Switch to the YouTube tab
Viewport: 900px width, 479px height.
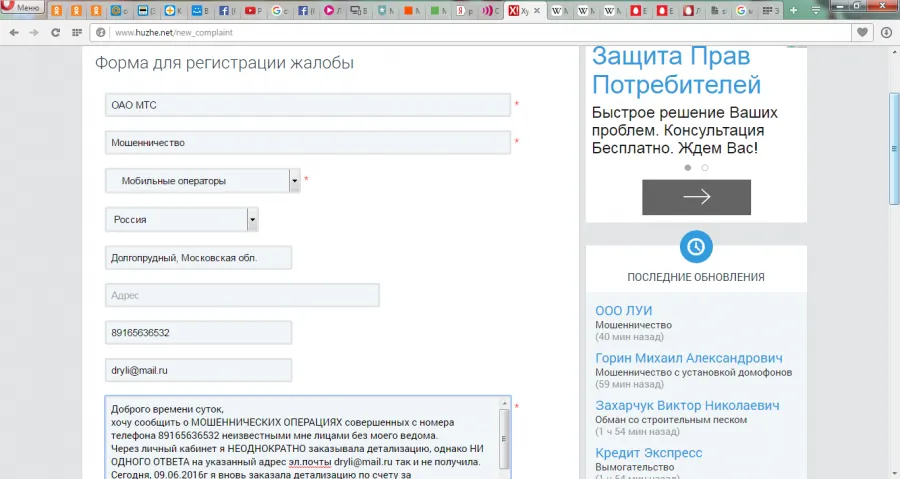tap(253, 10)
